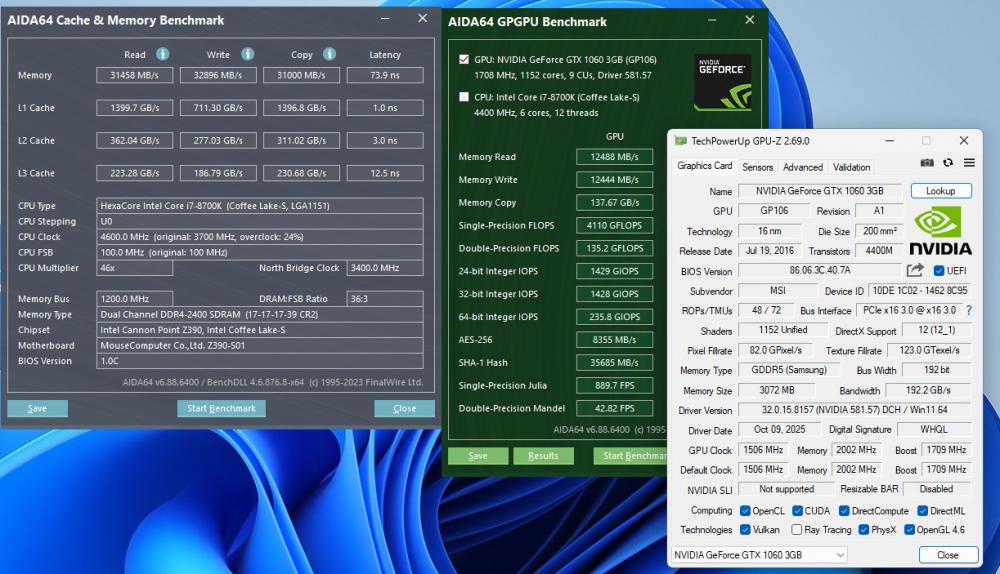Toggle the CPU Intel Core i7-8700K checkbox
This screenshot has width=1000, height=574.
(x=464, y=97)
